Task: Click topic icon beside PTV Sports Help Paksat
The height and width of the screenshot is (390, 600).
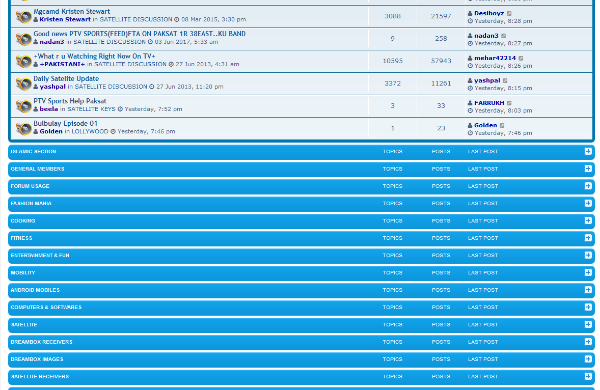Action: click(x=23, y=106)
